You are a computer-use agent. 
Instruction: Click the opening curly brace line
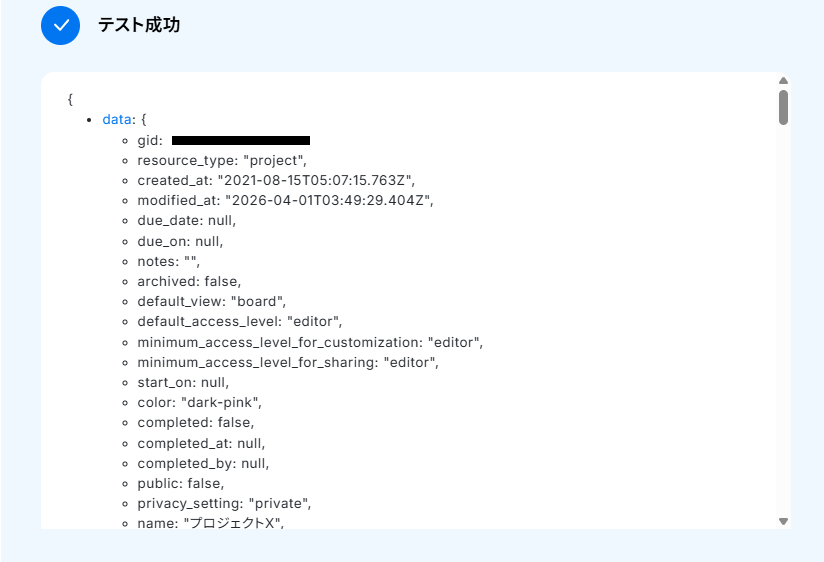coord(70,99)
